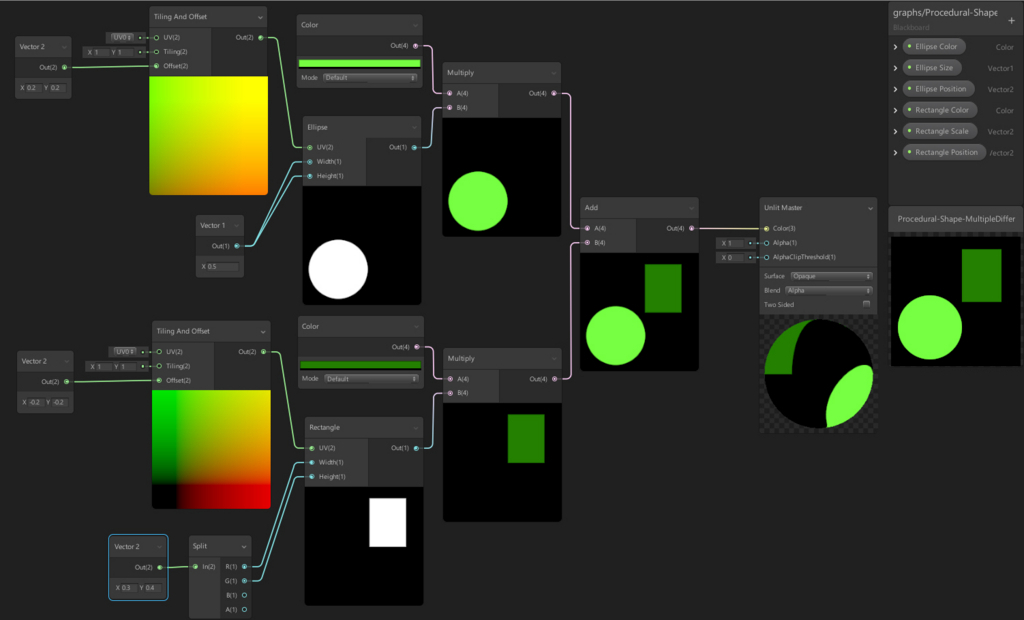Click the Y 0.4 field on selected Vector 2
1024x620 pixels.
150,588
